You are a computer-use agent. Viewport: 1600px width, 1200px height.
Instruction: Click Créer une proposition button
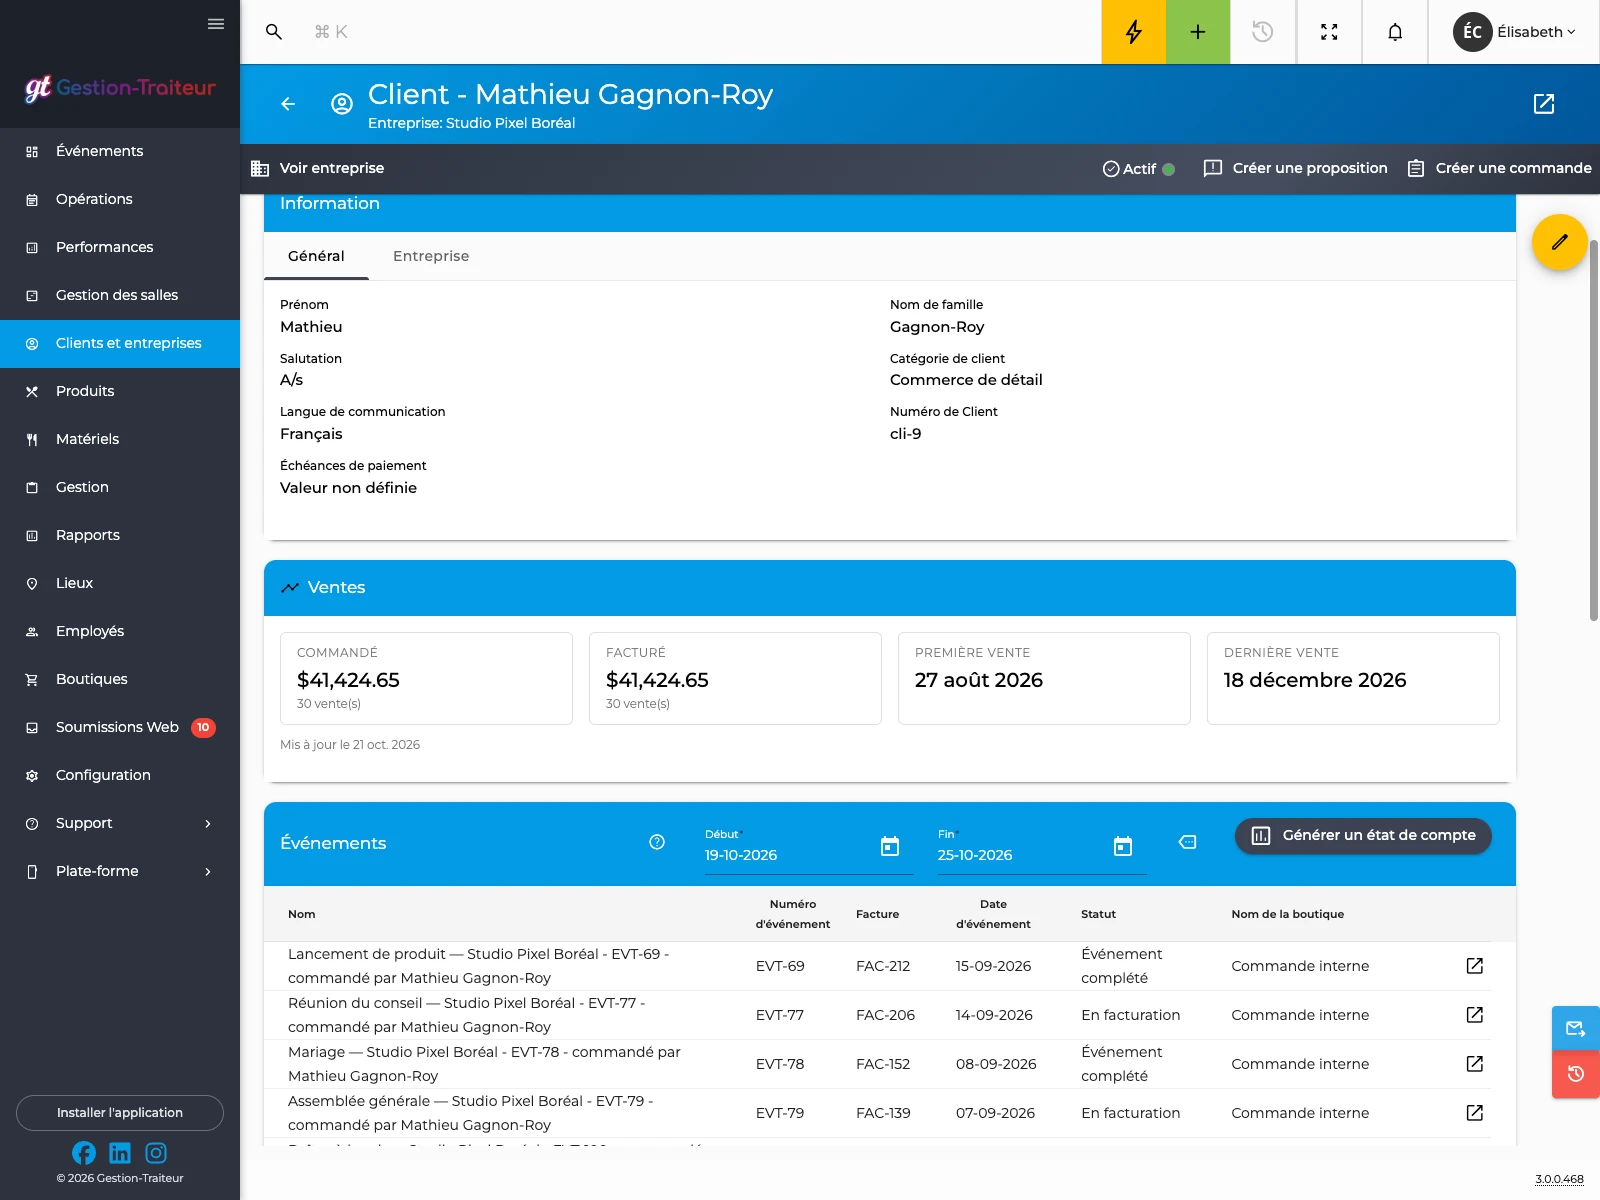[x=1296, y=168]
